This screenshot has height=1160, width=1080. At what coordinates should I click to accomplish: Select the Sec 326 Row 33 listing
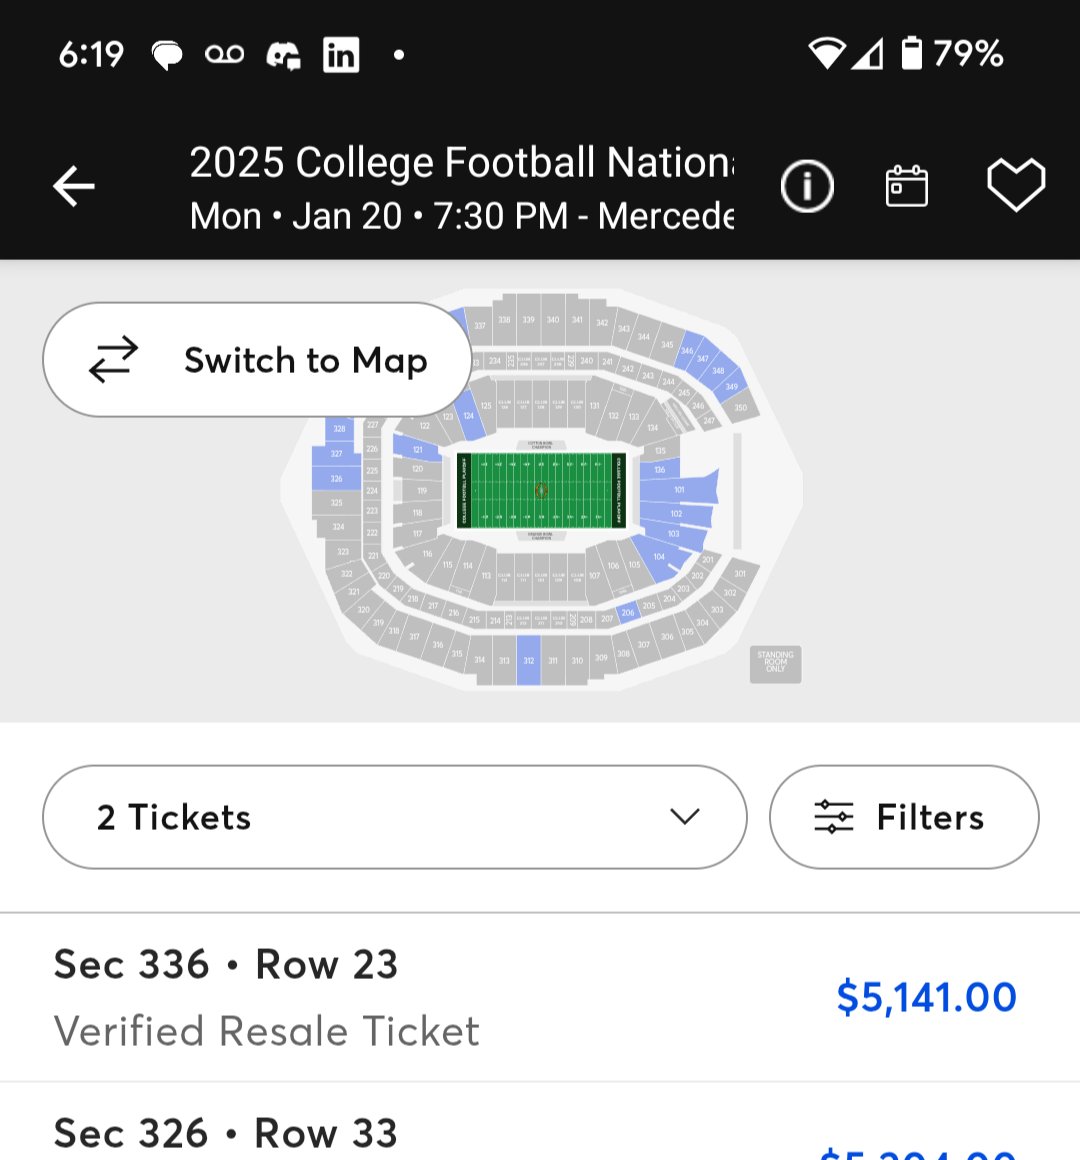coord(540,1122)
